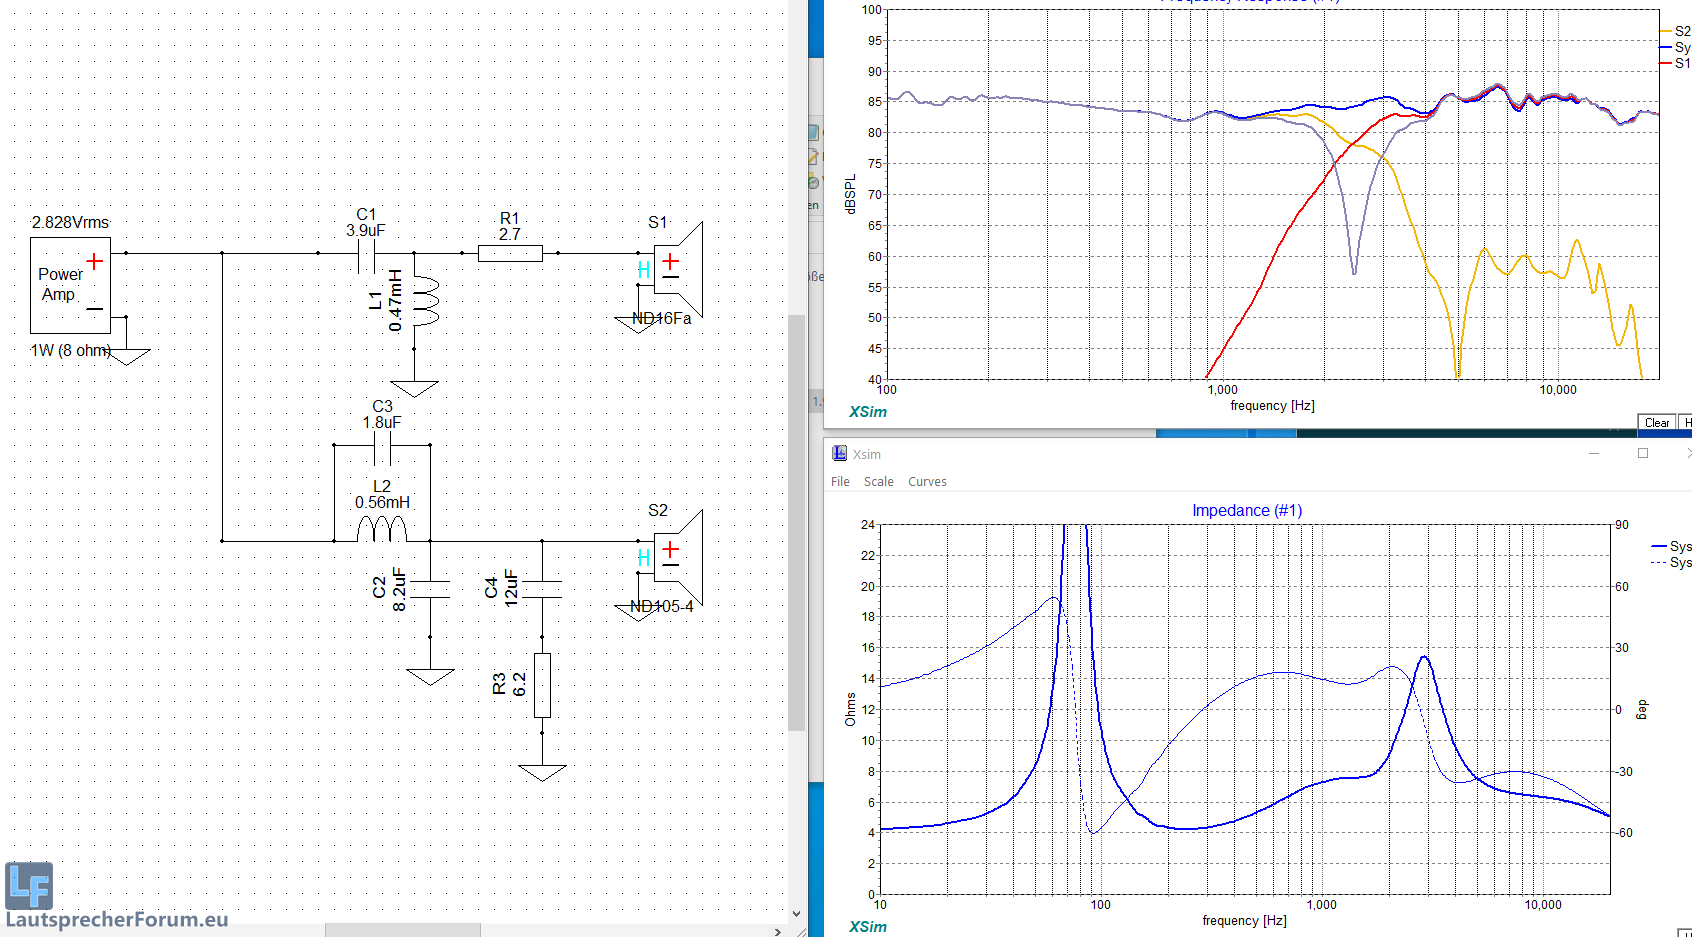
Task: Click the schematic scroll-down arrow
Action: tap(796, 913)
